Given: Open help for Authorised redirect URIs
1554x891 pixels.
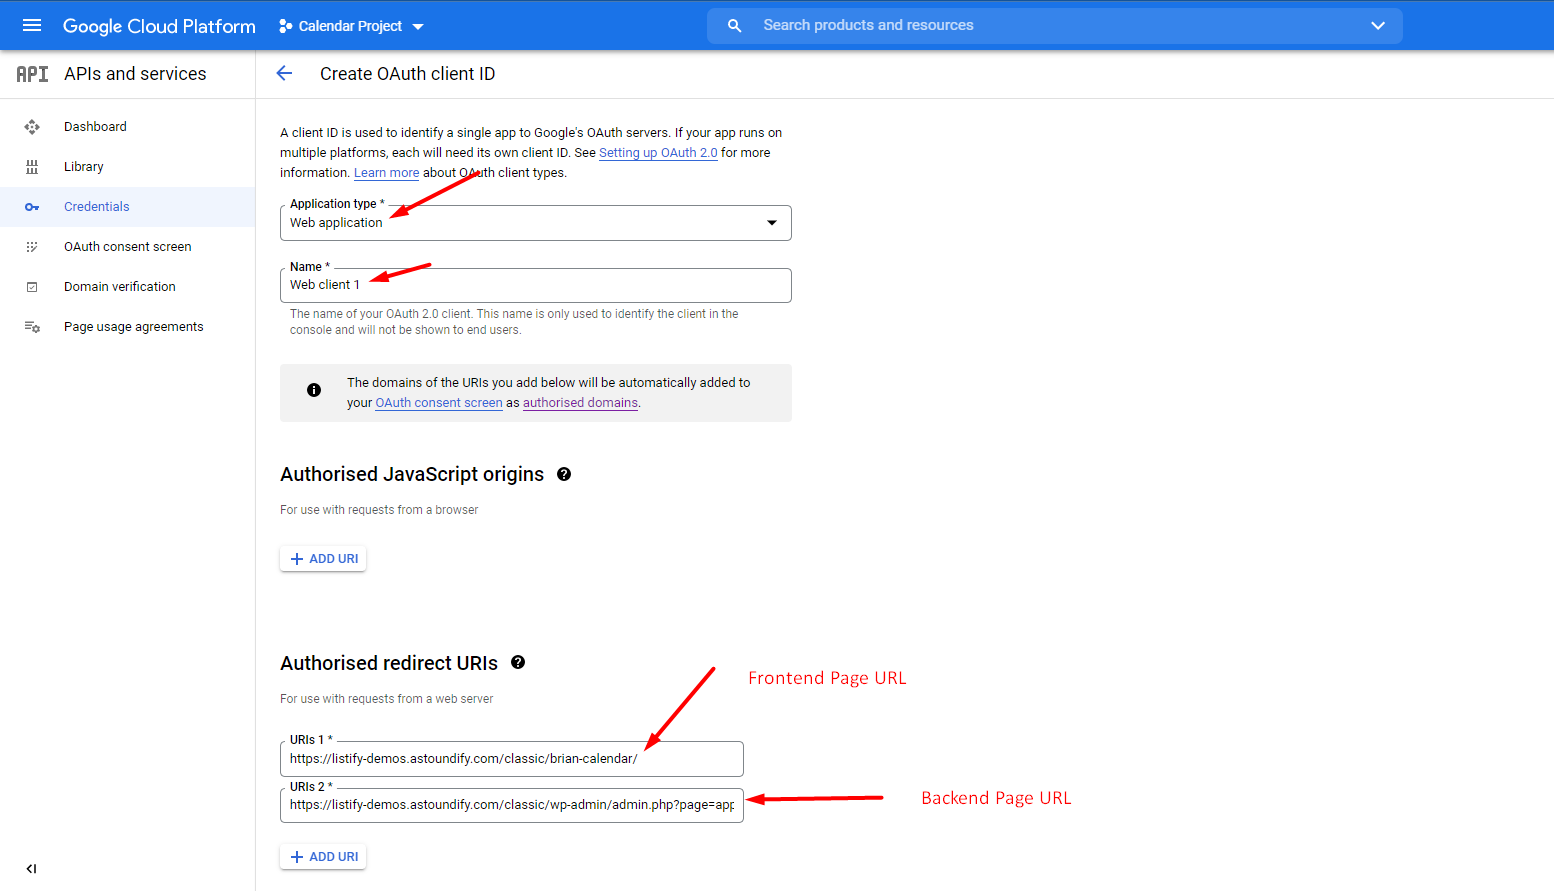Looking at the screenshot, I should pos(518,661).
